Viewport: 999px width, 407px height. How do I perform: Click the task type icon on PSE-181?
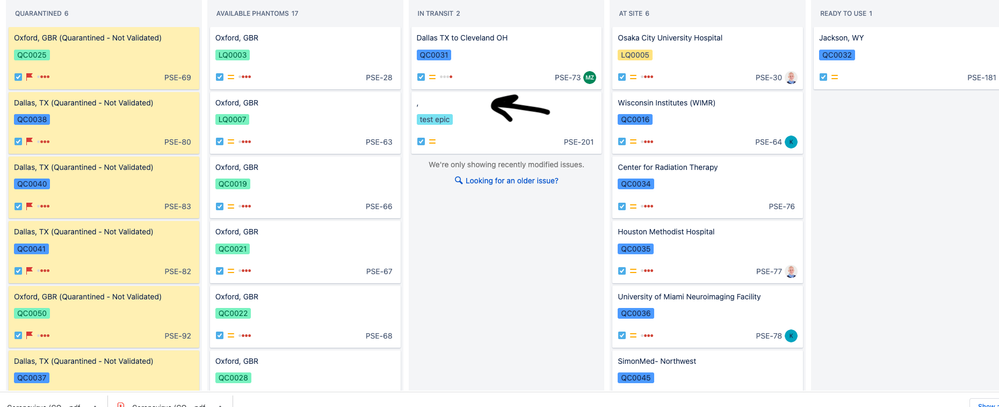[x=823, y=77]
